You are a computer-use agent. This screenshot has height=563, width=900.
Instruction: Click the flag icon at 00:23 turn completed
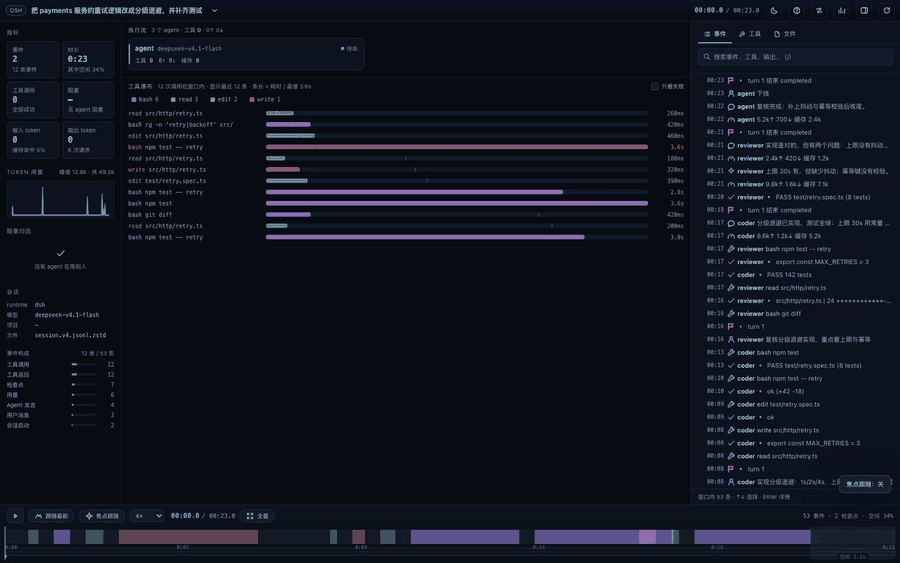pos(731,80)
